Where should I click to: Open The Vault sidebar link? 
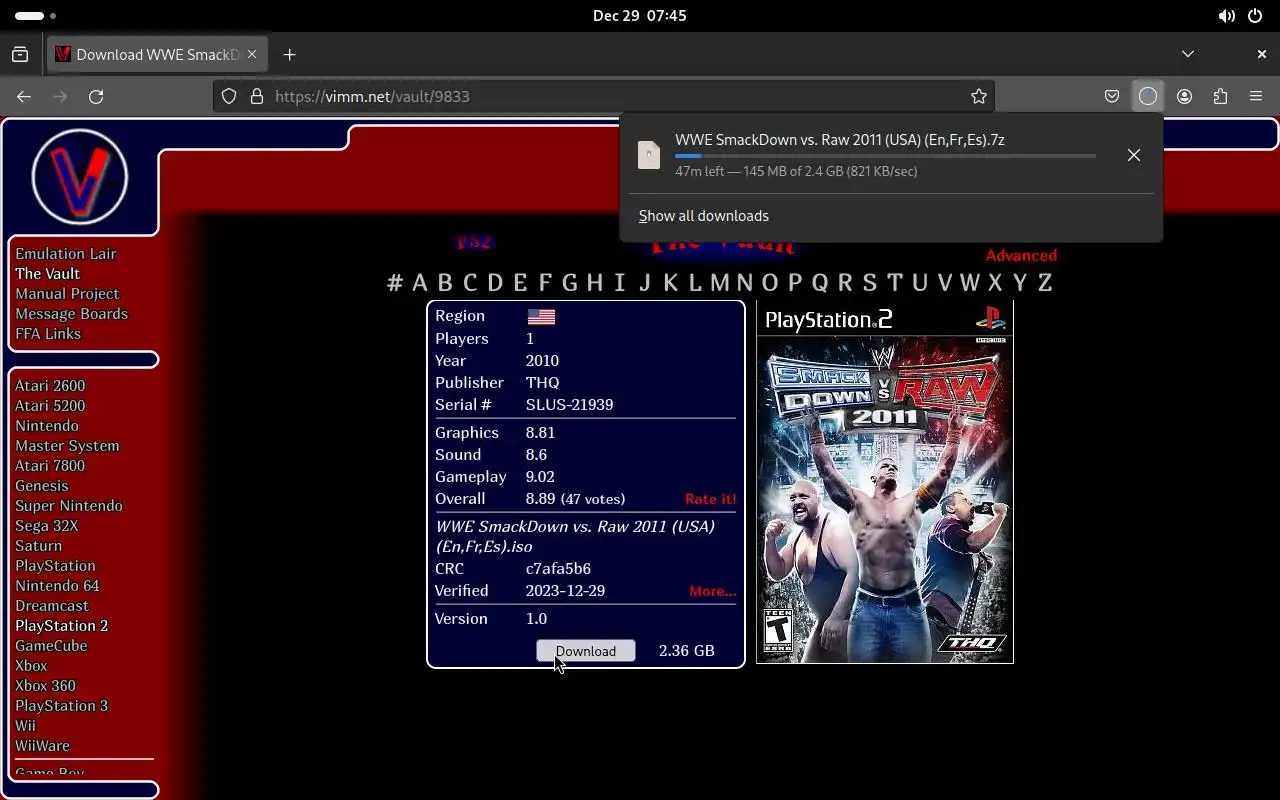click(47, 274)
